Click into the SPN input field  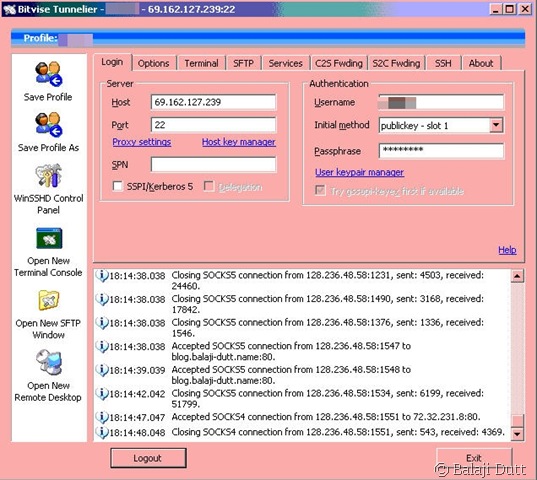[213, 165]
